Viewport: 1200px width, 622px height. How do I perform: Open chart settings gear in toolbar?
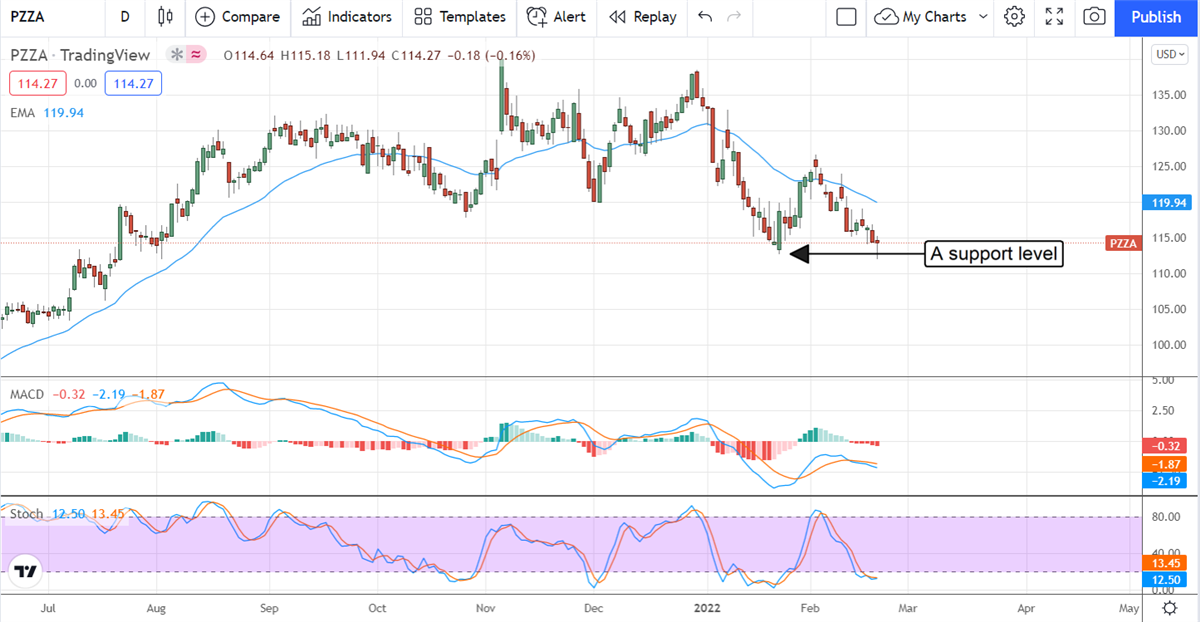(1014, 17)
